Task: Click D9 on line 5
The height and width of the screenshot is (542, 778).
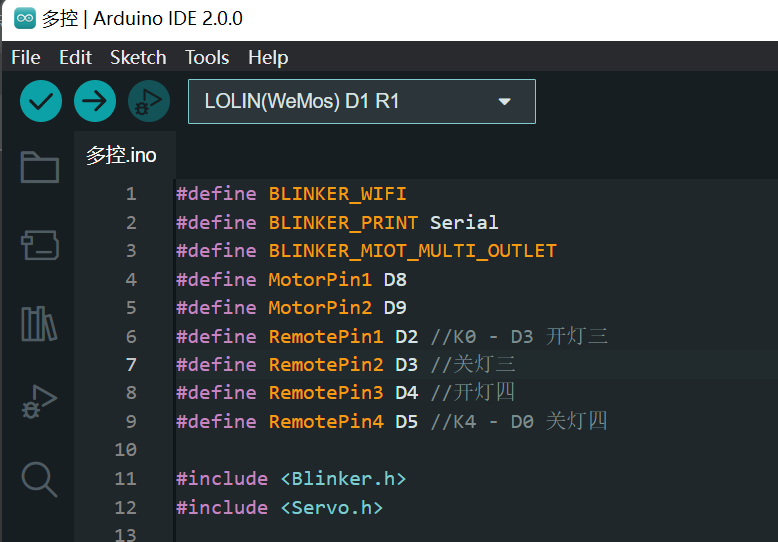Action: pyautogui.click(x=395, y=308)
